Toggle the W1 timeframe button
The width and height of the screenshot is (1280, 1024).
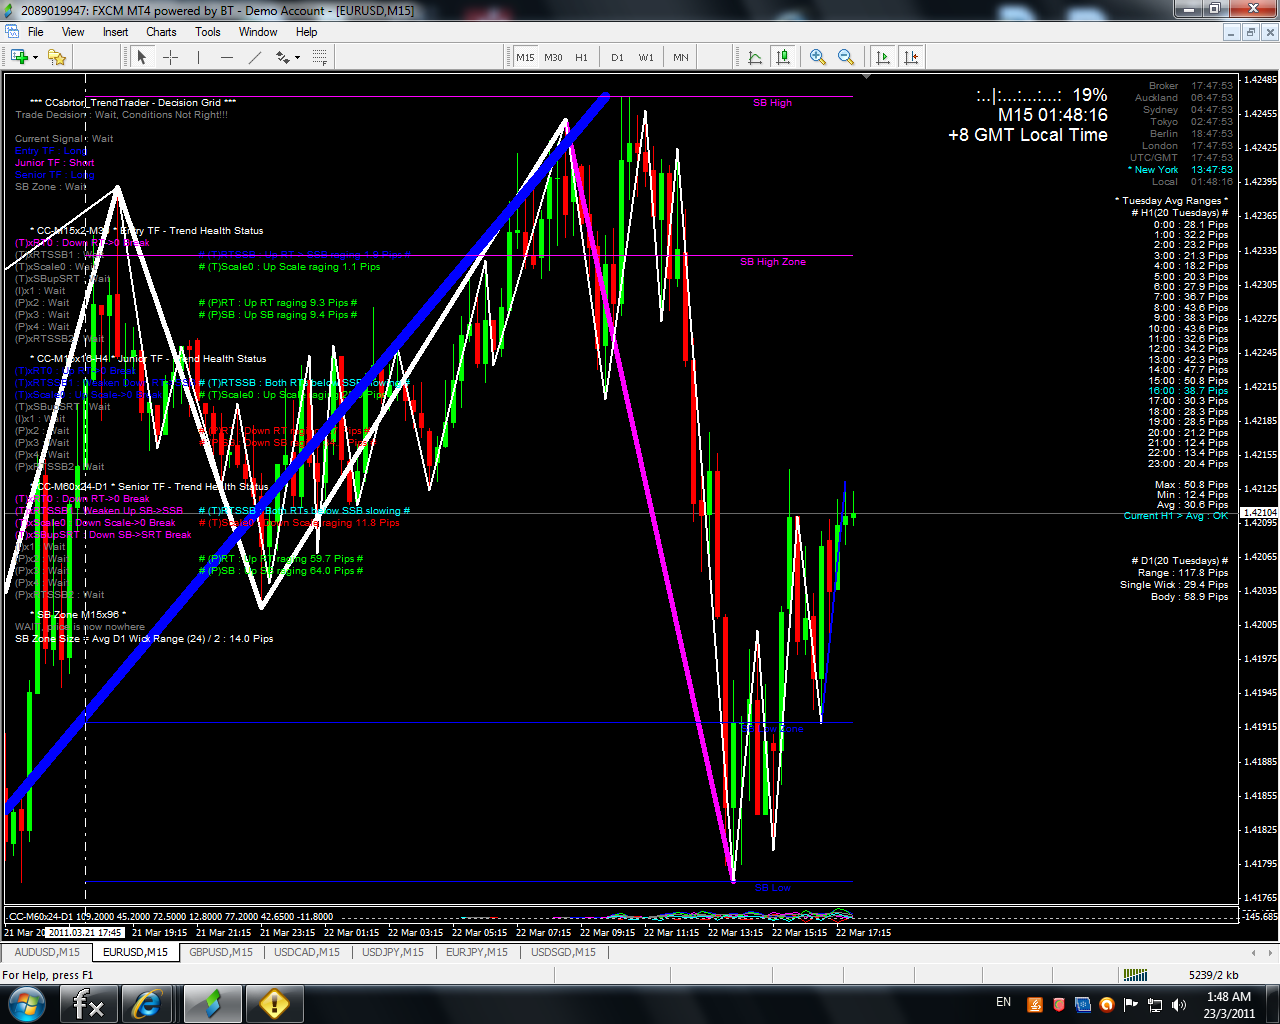tap(646, 57)
